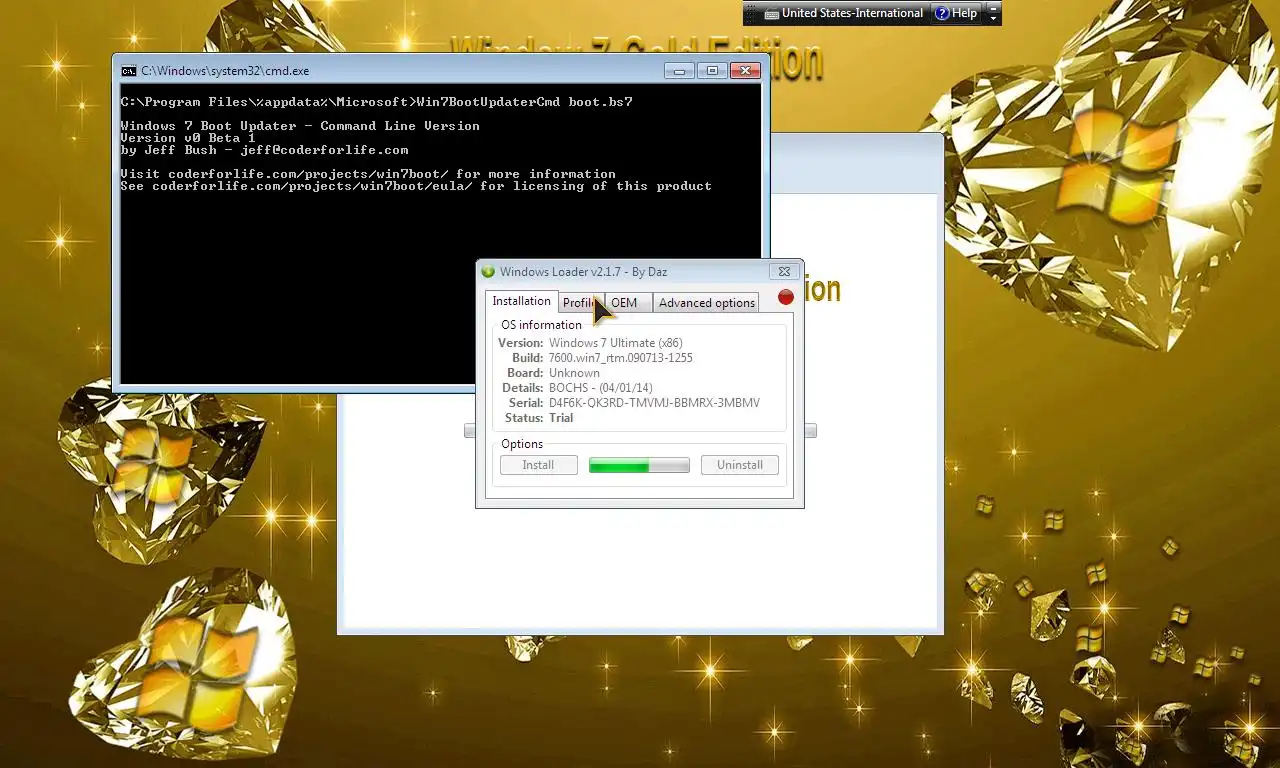Click the Windows Loader v2.1.7 title text
1280x768 pixels.
[583, 272]
